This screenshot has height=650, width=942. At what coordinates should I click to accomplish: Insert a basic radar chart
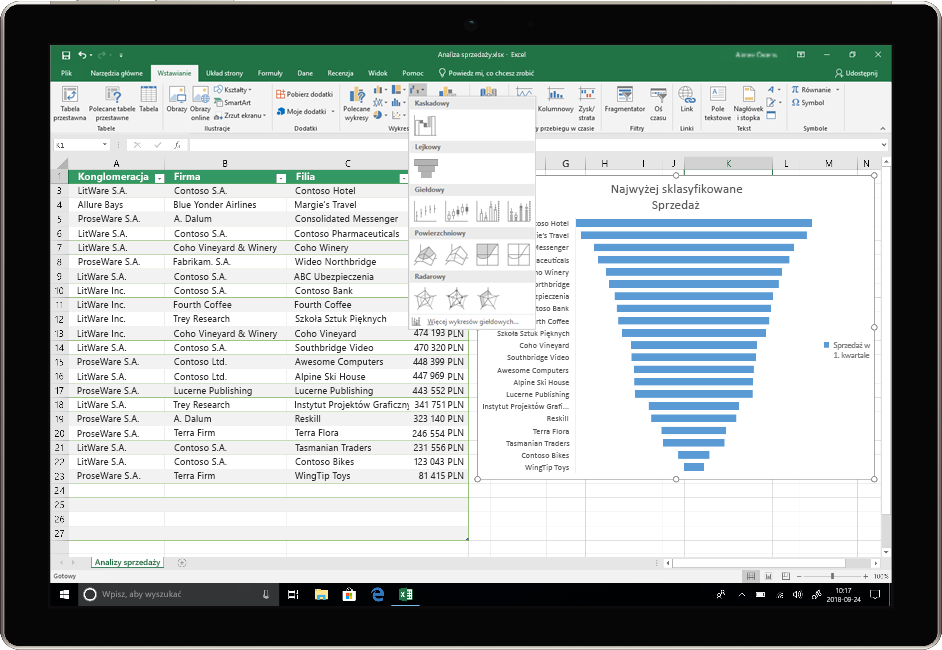pyautogui.click(x=425, y=298)
